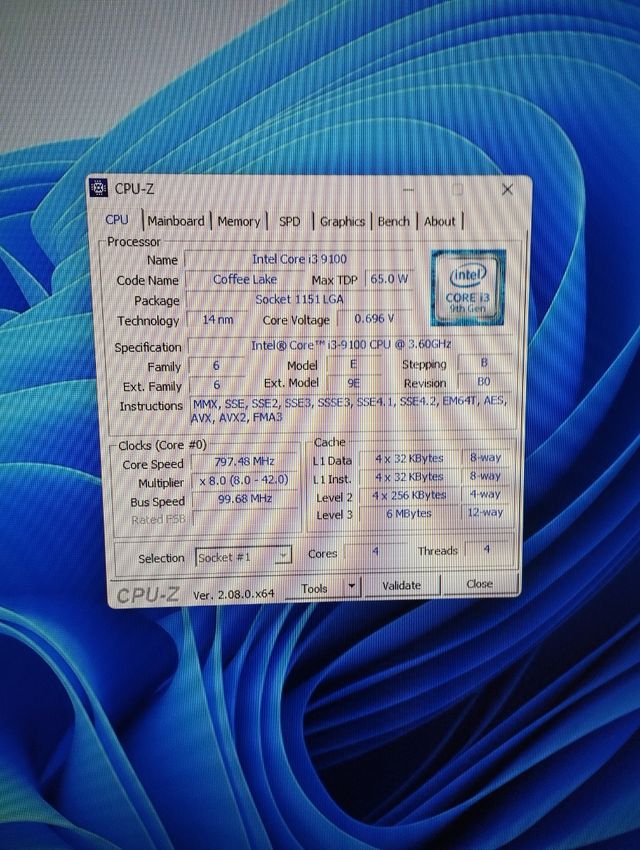Click the Close button at bottom right
This screenshot has height=850, width=640.
(479, 584)
